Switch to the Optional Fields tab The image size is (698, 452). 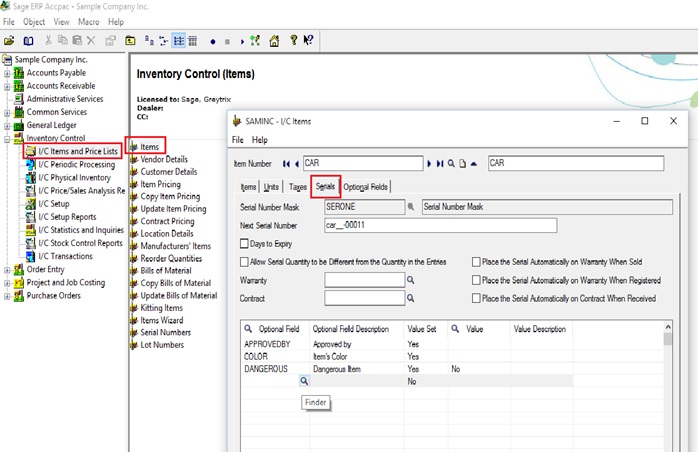click(365, 187)
